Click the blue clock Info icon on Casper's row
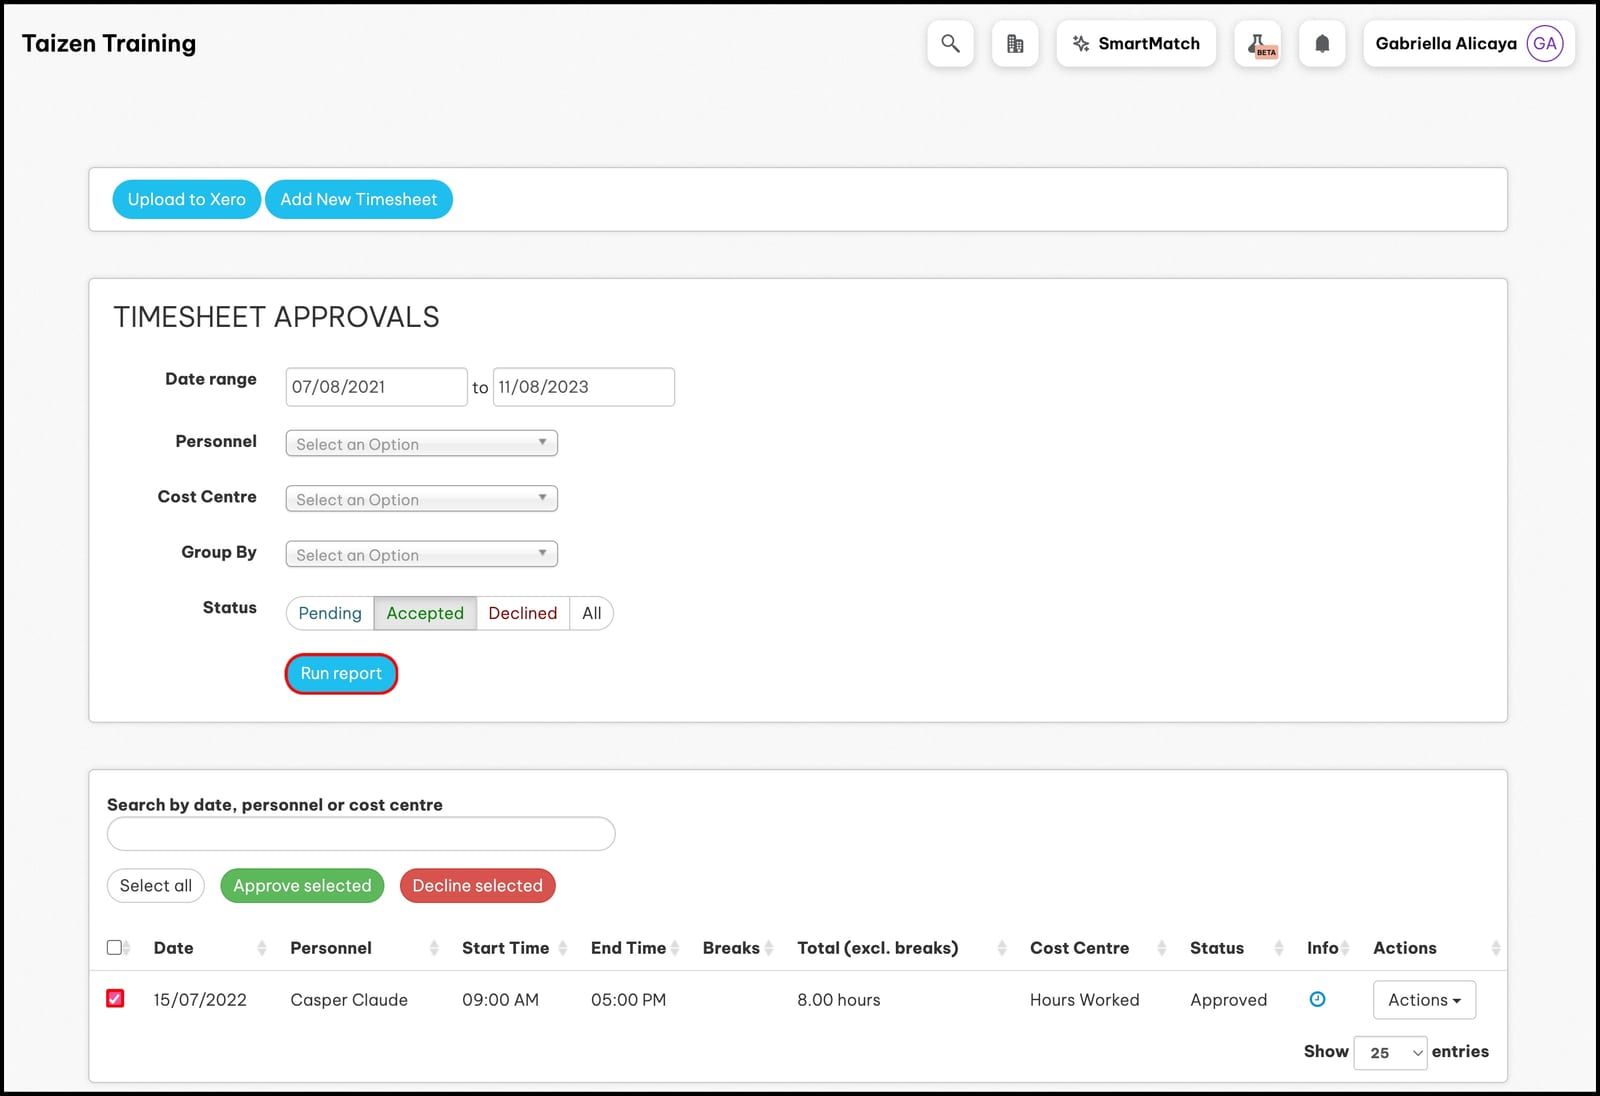The image size is (1600, 1096). 1318,999
